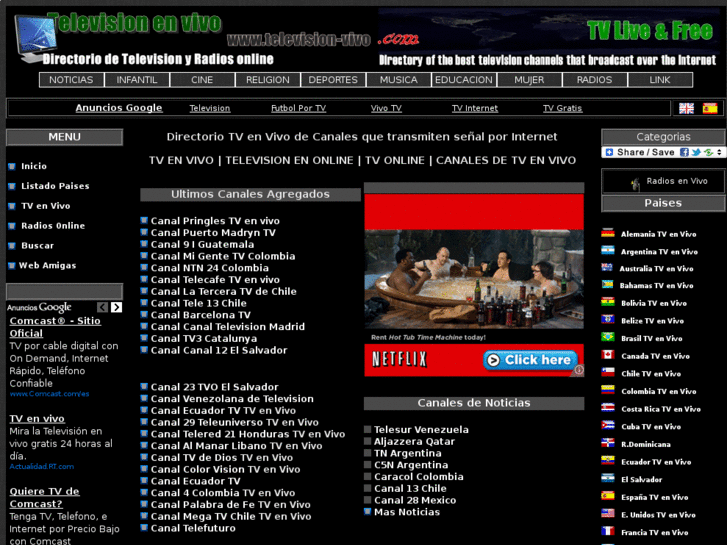Screen dimensions: 727x545
Task: Click the Bolivia flag icon
Action: tap(608, 302)
